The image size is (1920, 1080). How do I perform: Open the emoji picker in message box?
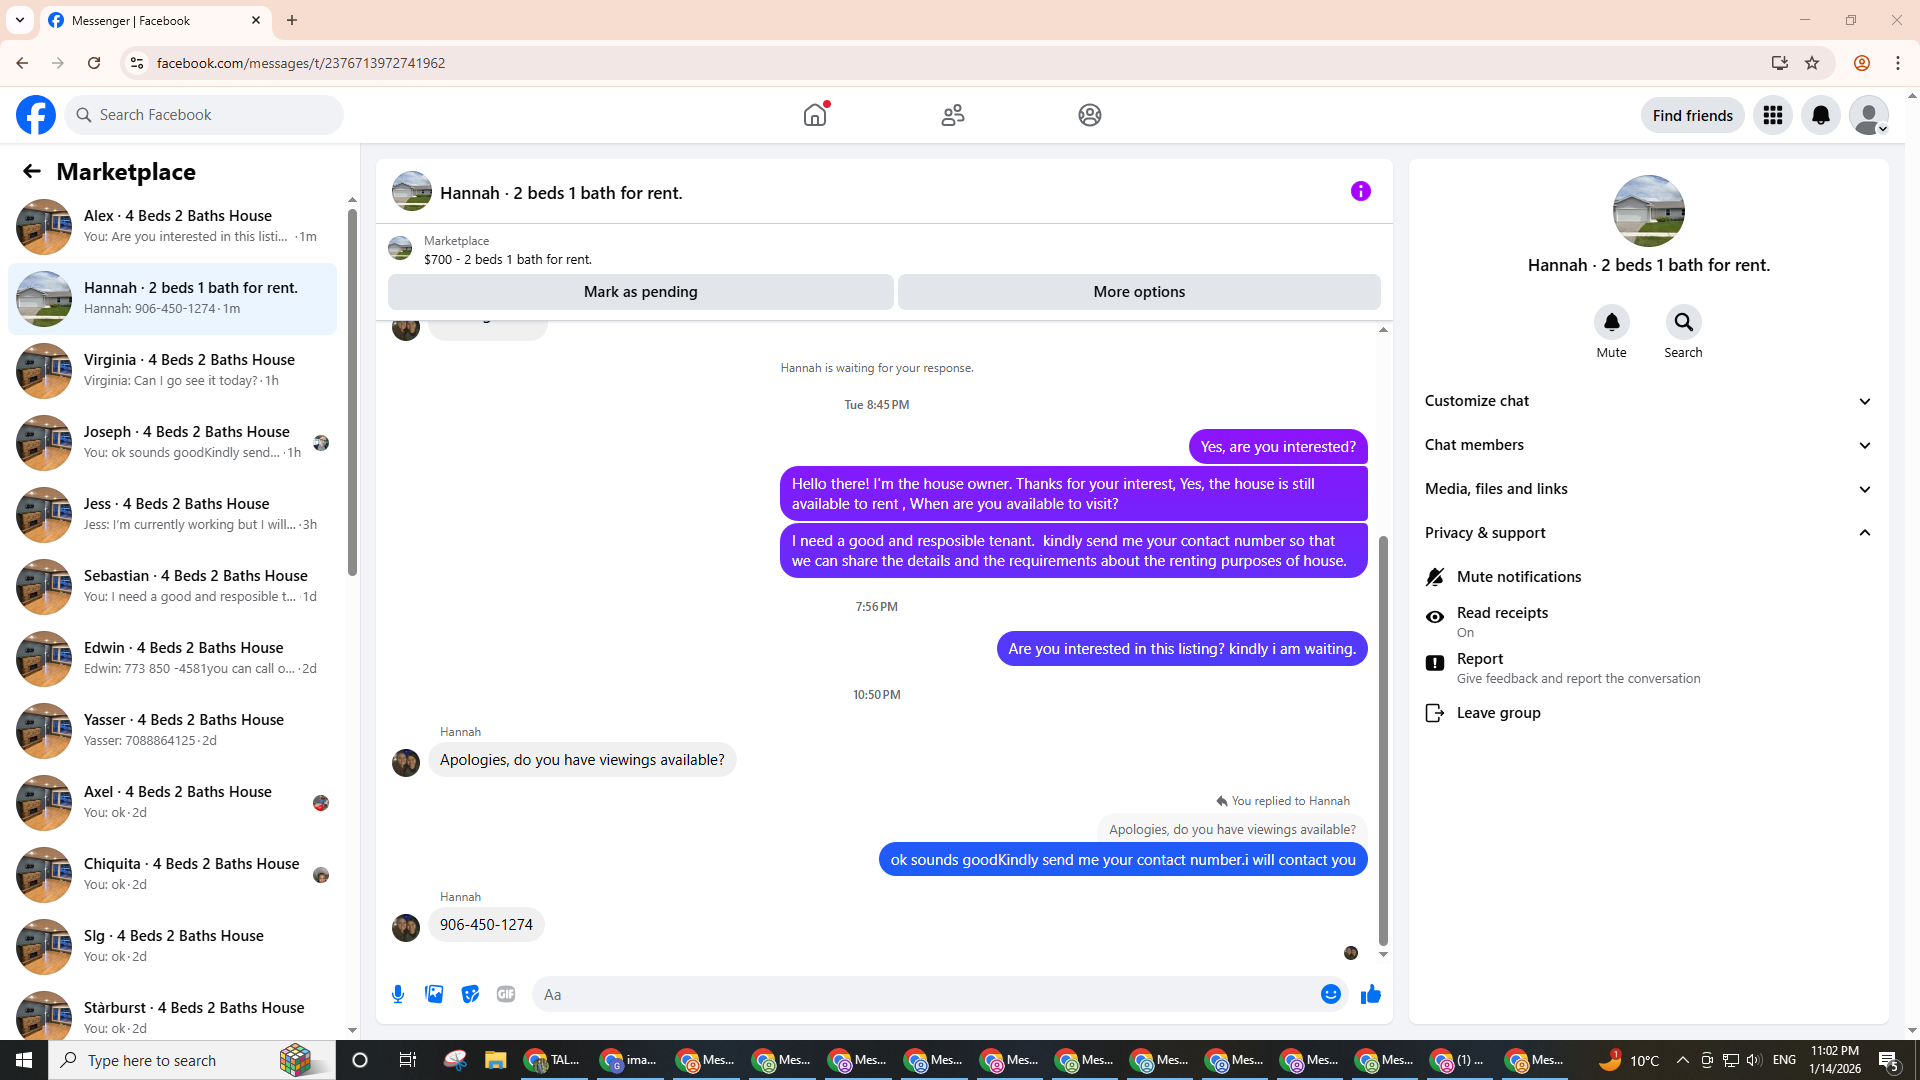tap(1330, 994)
